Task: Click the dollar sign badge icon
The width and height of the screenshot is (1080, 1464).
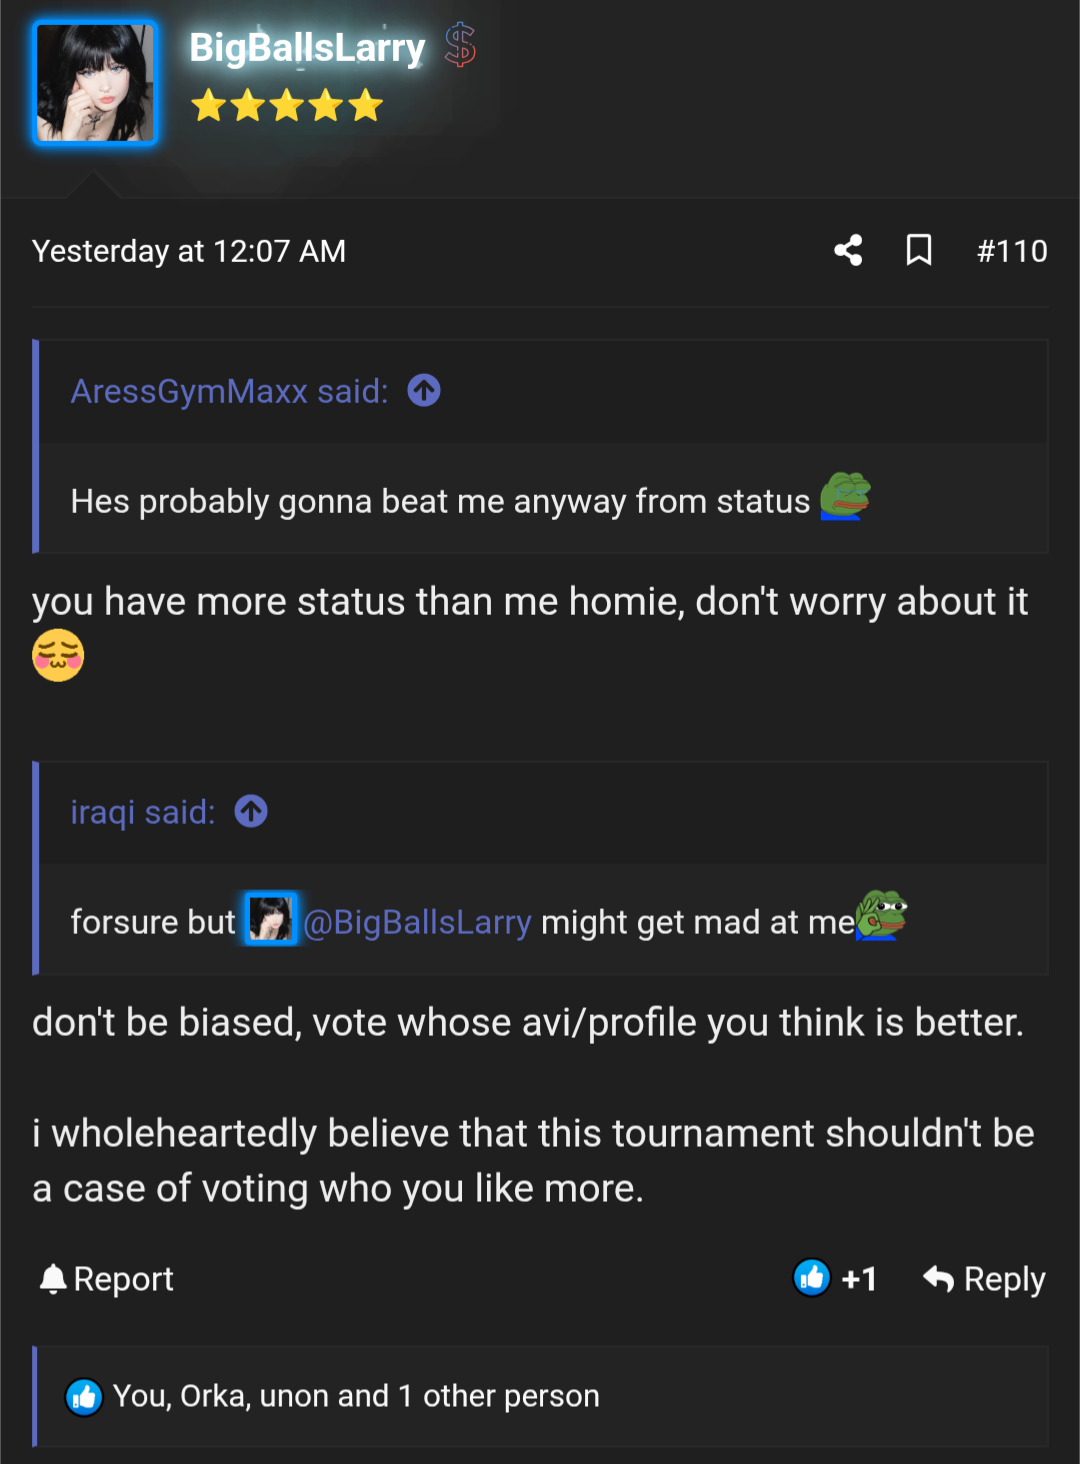Action: (460, 46)
